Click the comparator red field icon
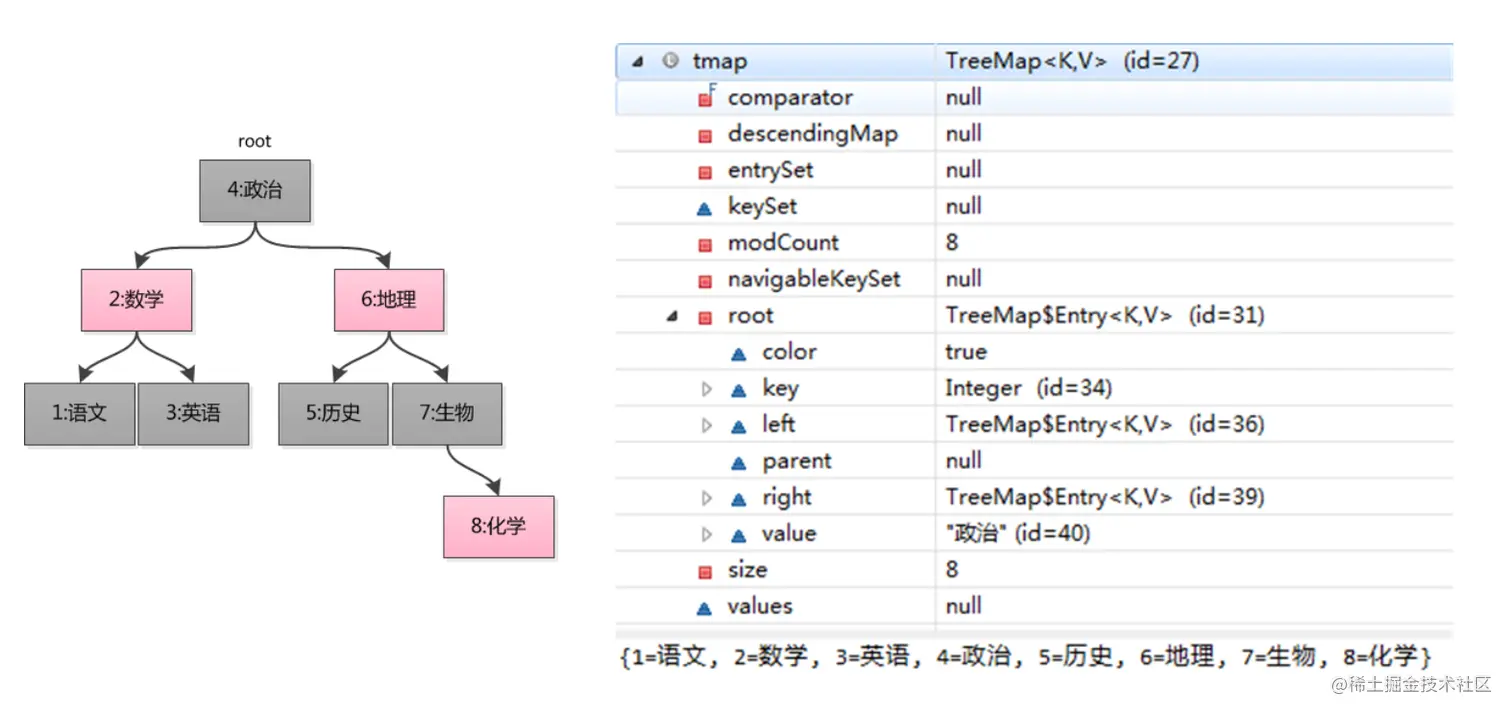Viewport: 1512px width, 715px height. (706, 98)
